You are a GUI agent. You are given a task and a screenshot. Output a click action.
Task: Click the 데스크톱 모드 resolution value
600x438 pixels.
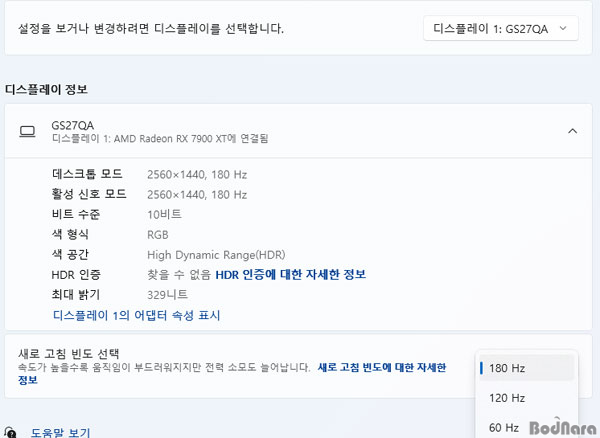tap(197, 175)
